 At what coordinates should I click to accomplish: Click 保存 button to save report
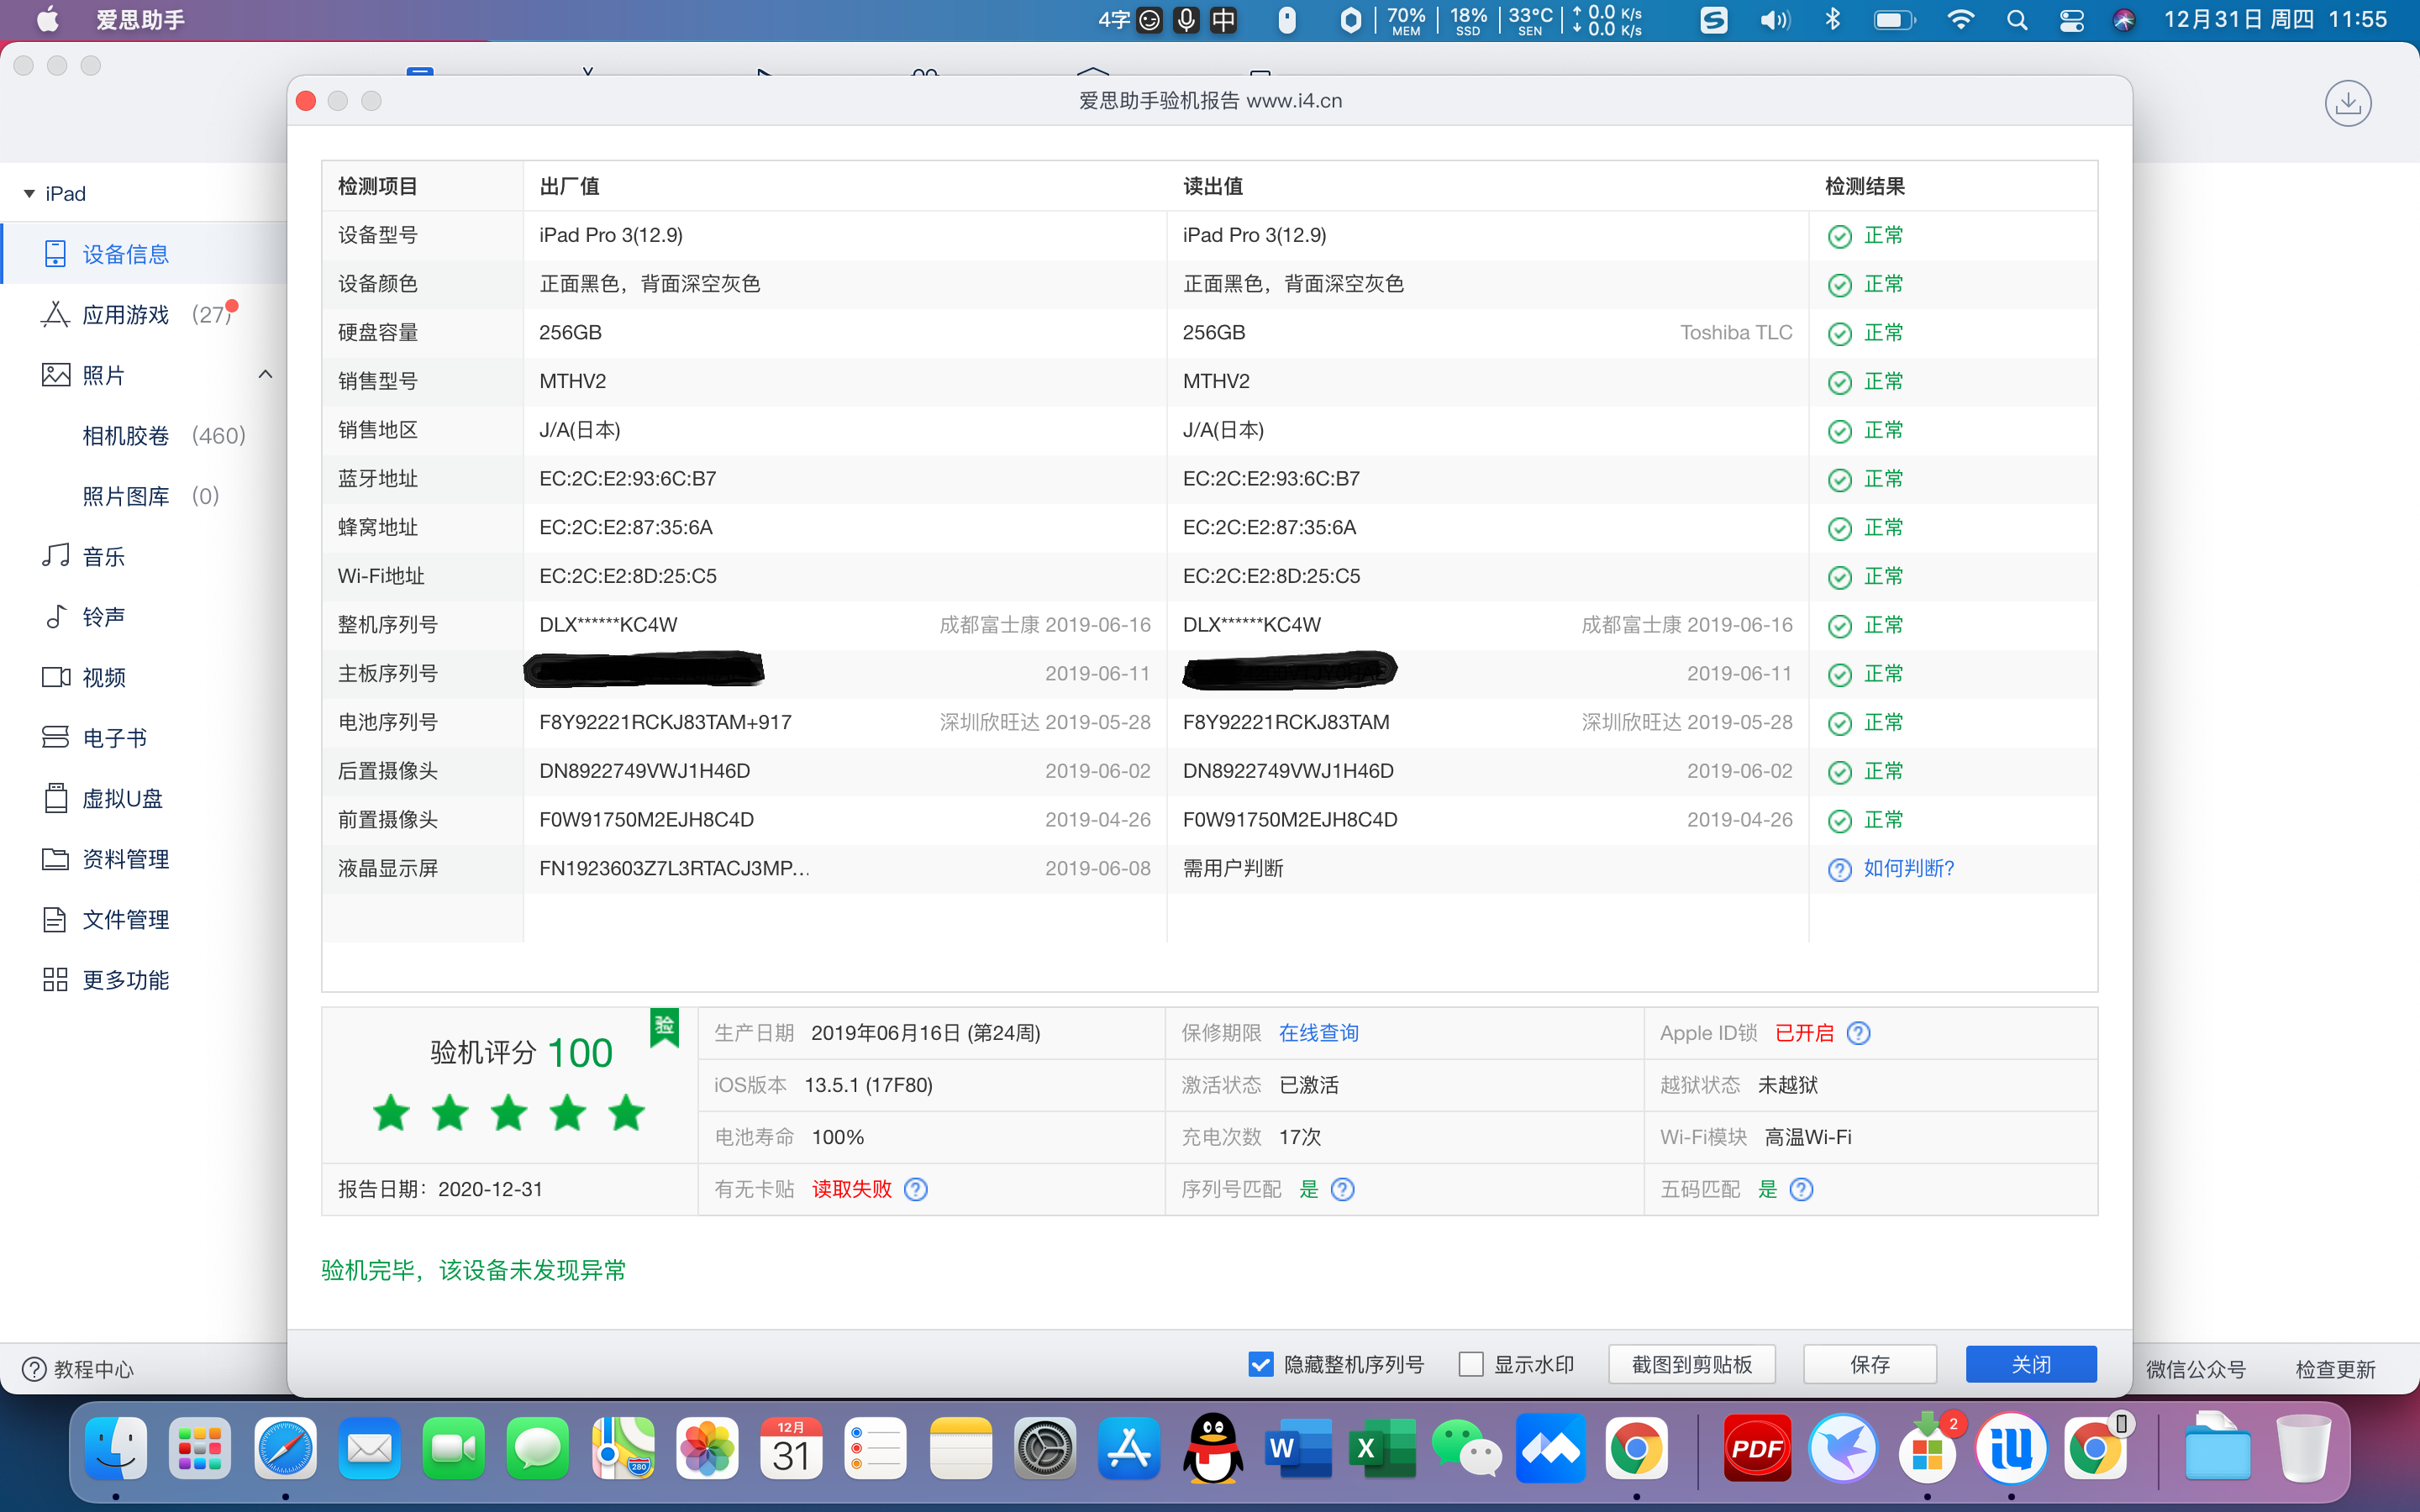[x=1870, y=1364]
